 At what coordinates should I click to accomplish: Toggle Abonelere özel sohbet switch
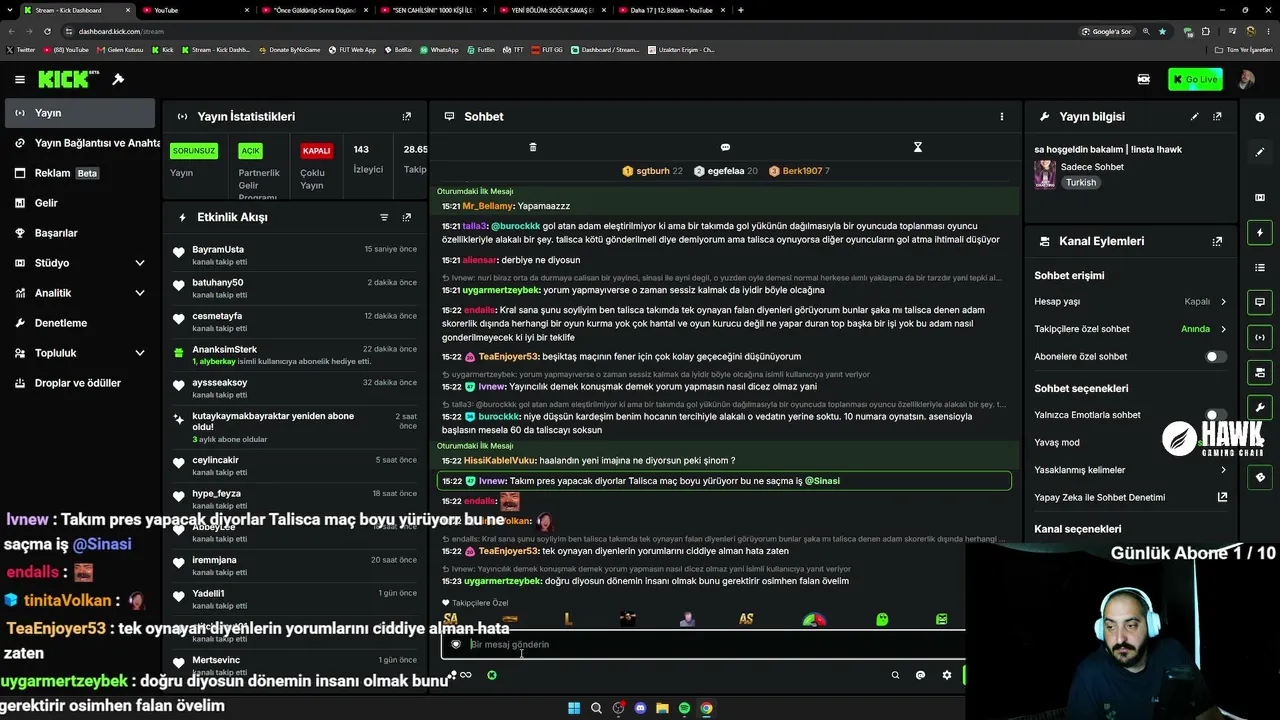coord(1215,356)
